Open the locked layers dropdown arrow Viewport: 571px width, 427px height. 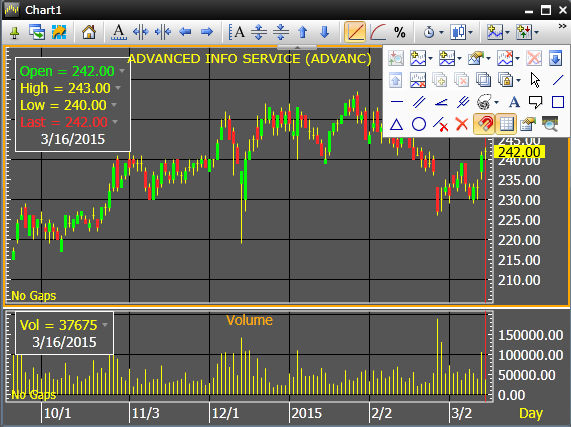click(x=518, y=80)
